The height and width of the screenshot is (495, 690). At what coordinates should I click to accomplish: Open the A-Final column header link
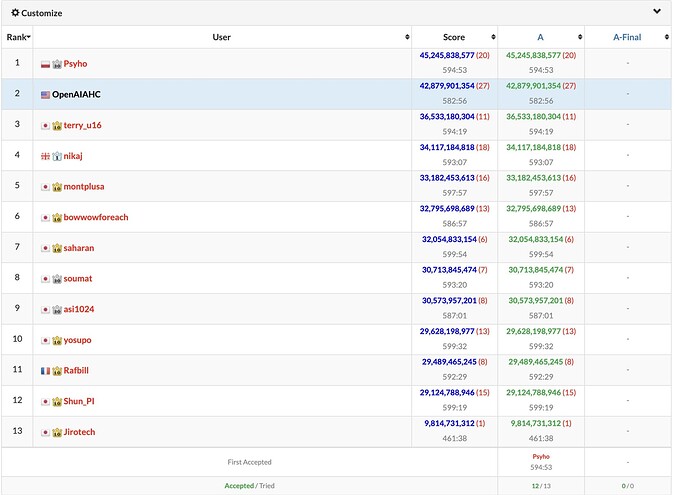pyautogui.click(x=627, y=37)
